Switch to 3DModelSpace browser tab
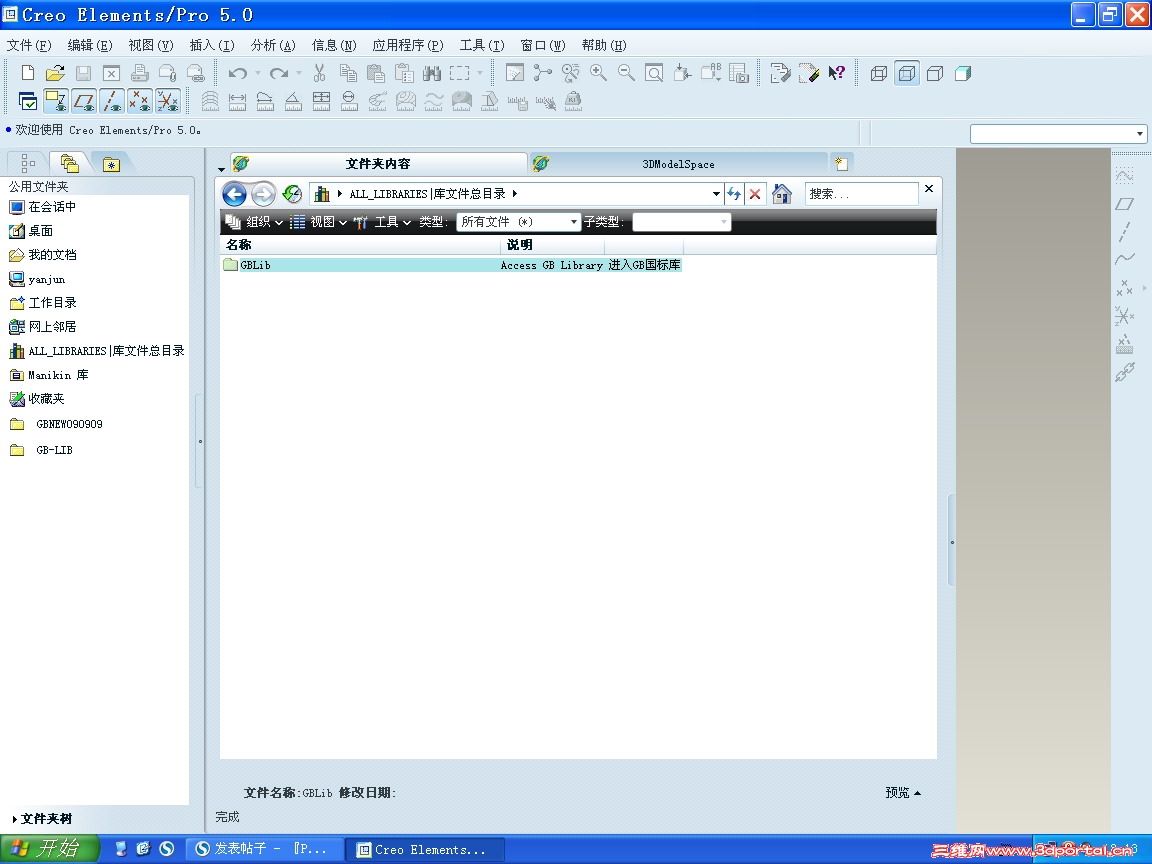 (x=678, y=164)
